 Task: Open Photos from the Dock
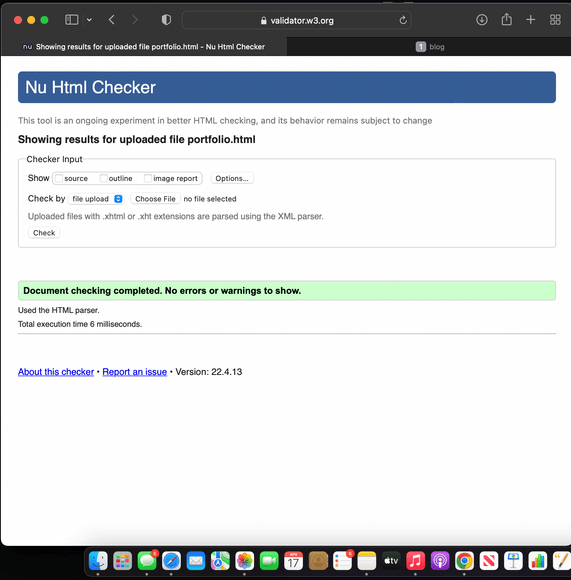pos(244,561)
